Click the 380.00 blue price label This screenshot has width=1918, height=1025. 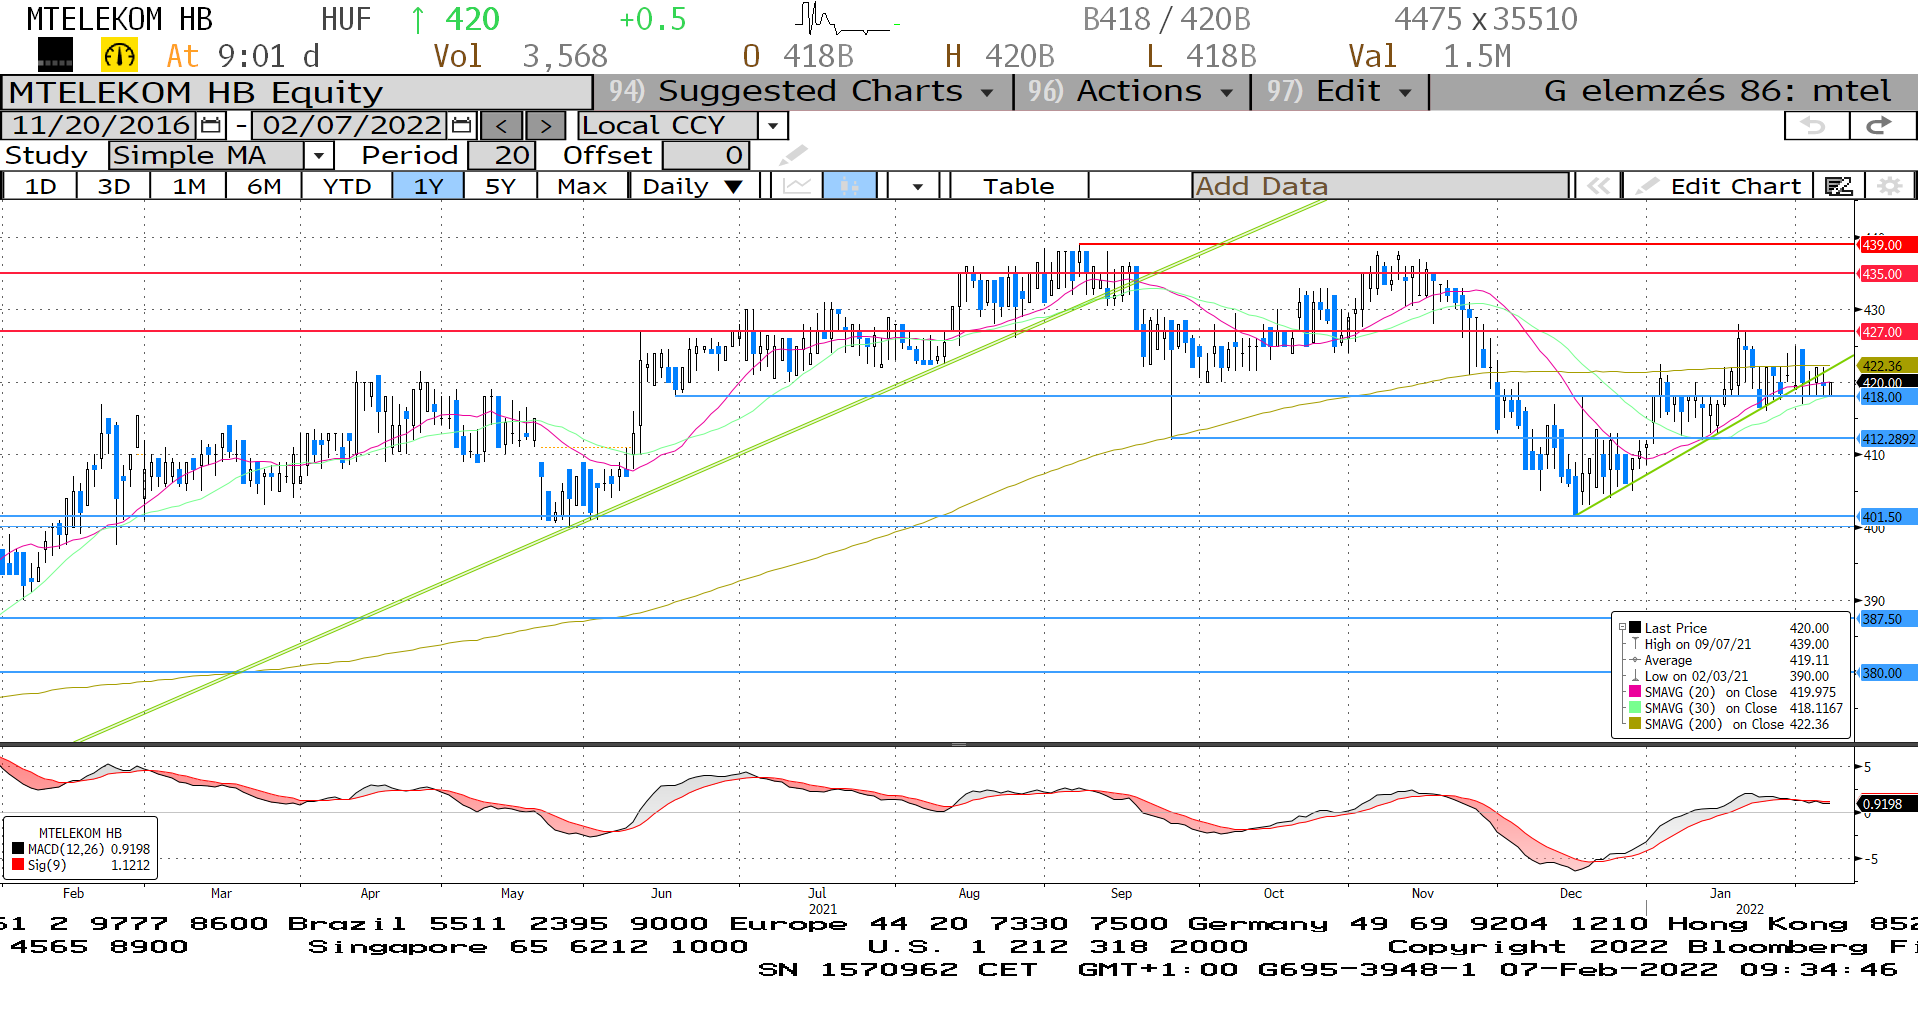1887,673
